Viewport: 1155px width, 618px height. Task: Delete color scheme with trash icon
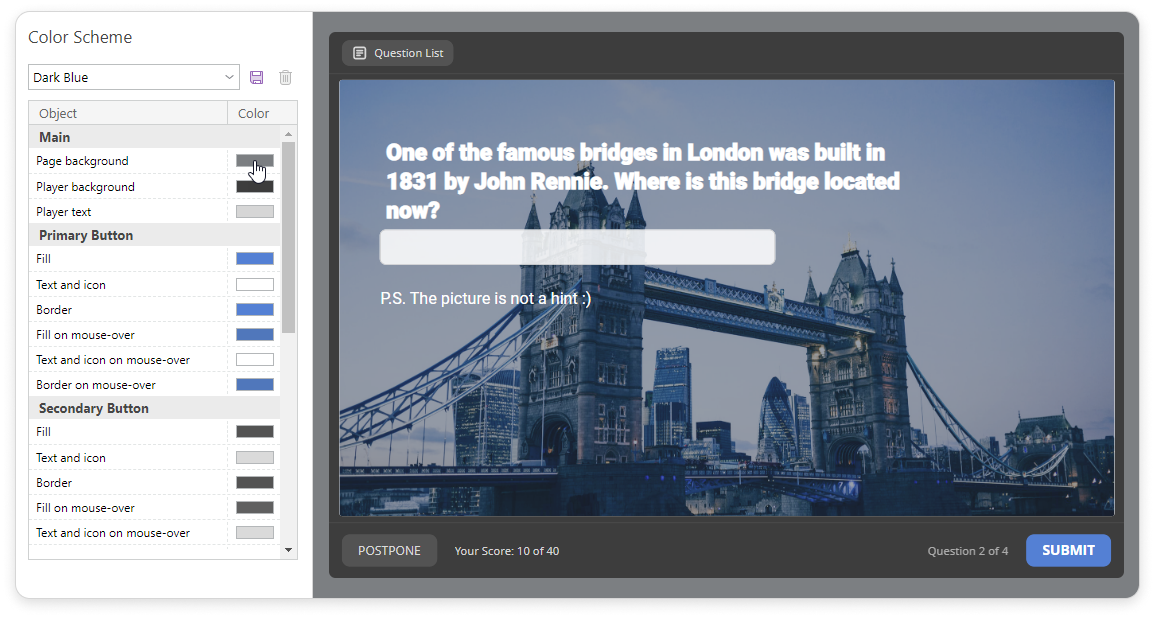pyautogui.click(x=285, y=78)
